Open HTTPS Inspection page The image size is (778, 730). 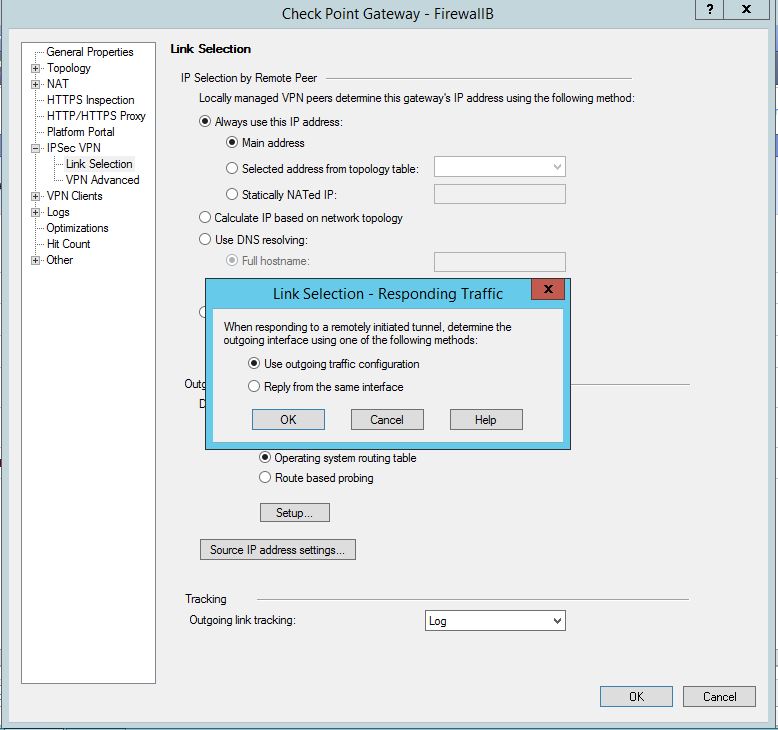pyautogui.click(x=90, y=100)
